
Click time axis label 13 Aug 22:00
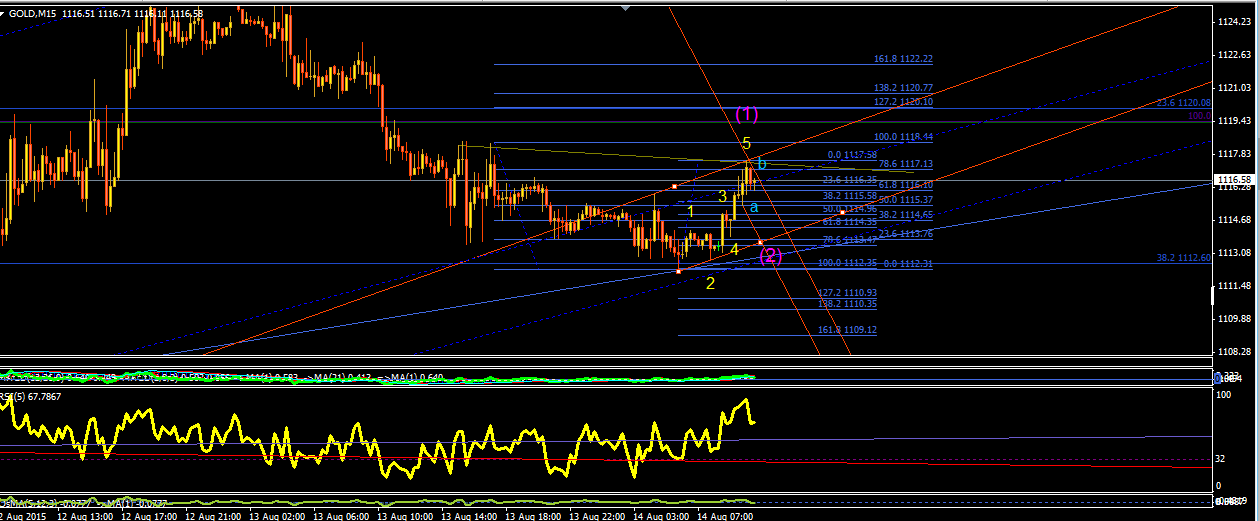click(598, 516)
